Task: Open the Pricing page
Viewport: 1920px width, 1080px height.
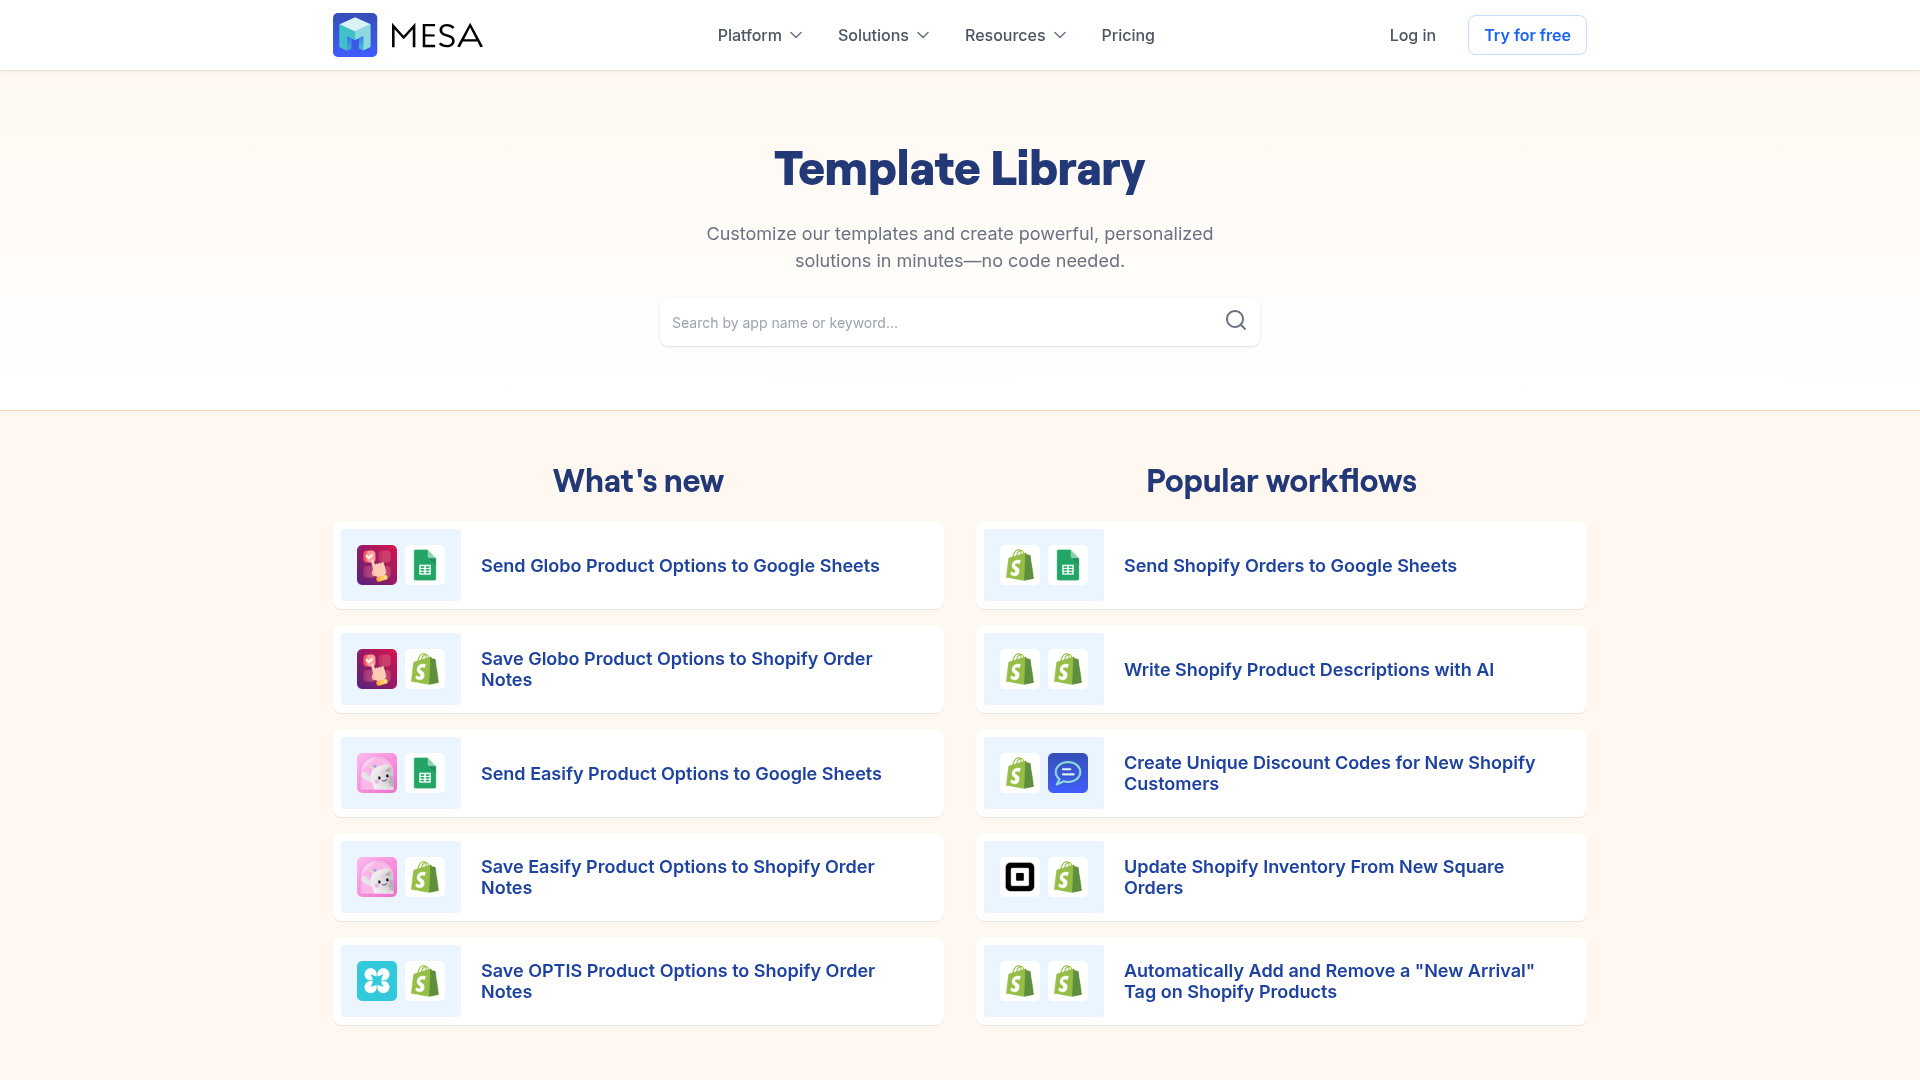Action: 1128,35
